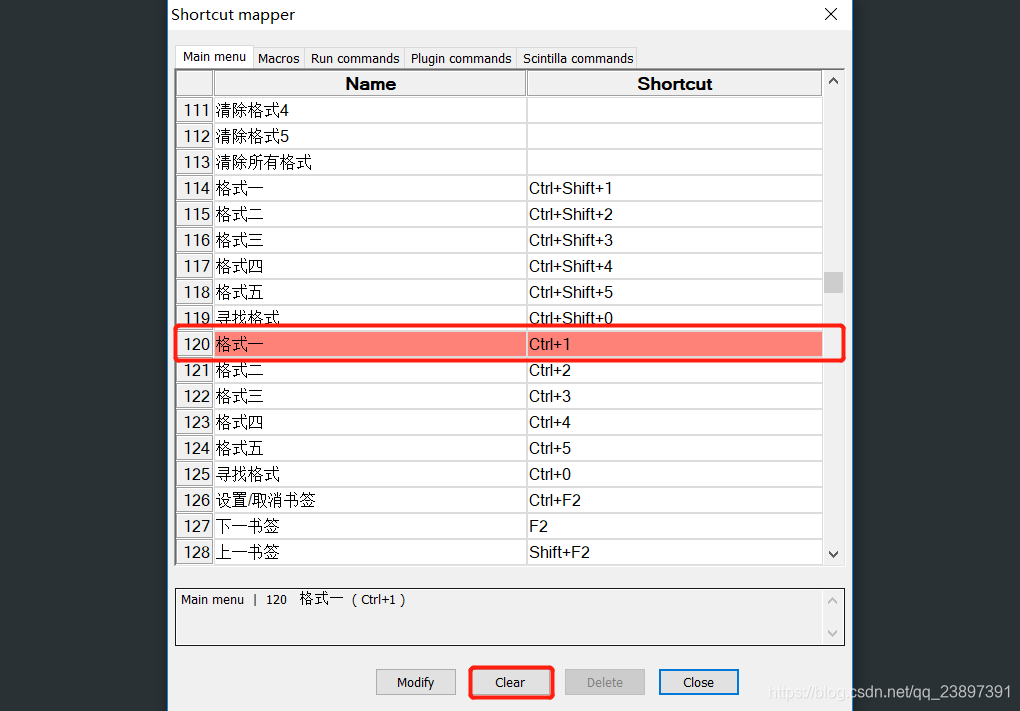Select the Ctrl+4 shortcut cell
This screenshot has width=1020, height=711.
[x=675, y=423]
